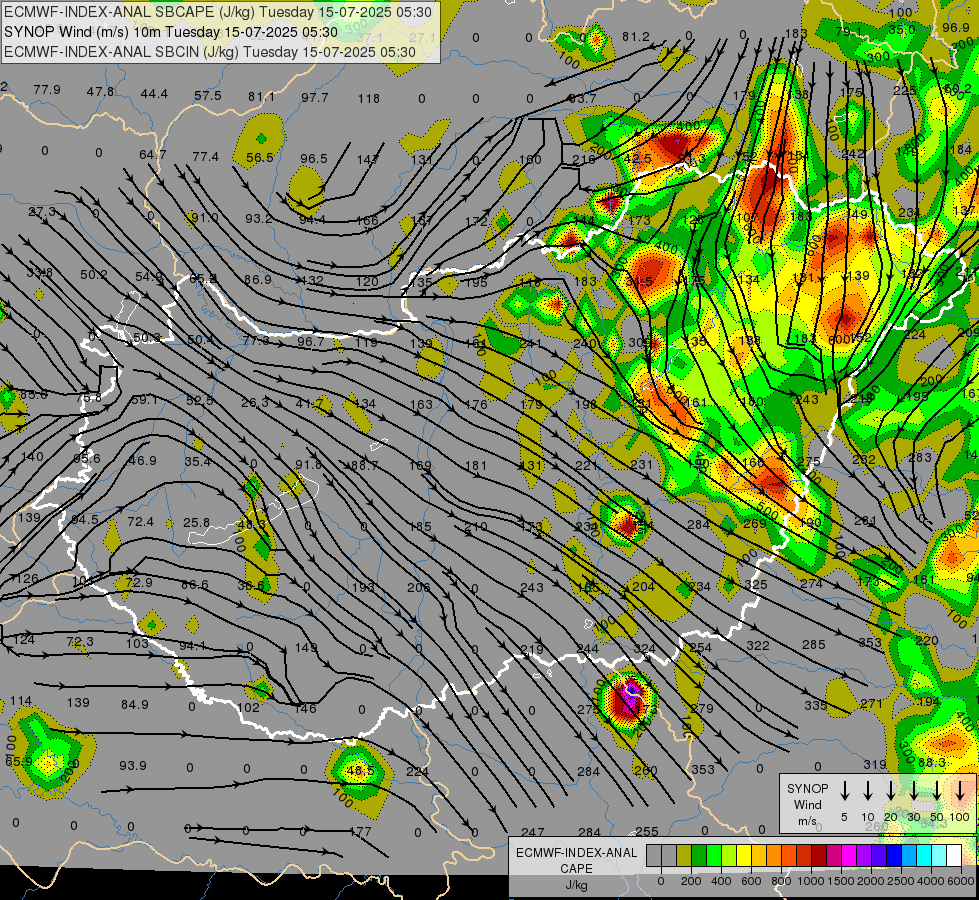Click the 319 value on the map
This screenshot has width=979, height=900.
(x=875, y=764)
